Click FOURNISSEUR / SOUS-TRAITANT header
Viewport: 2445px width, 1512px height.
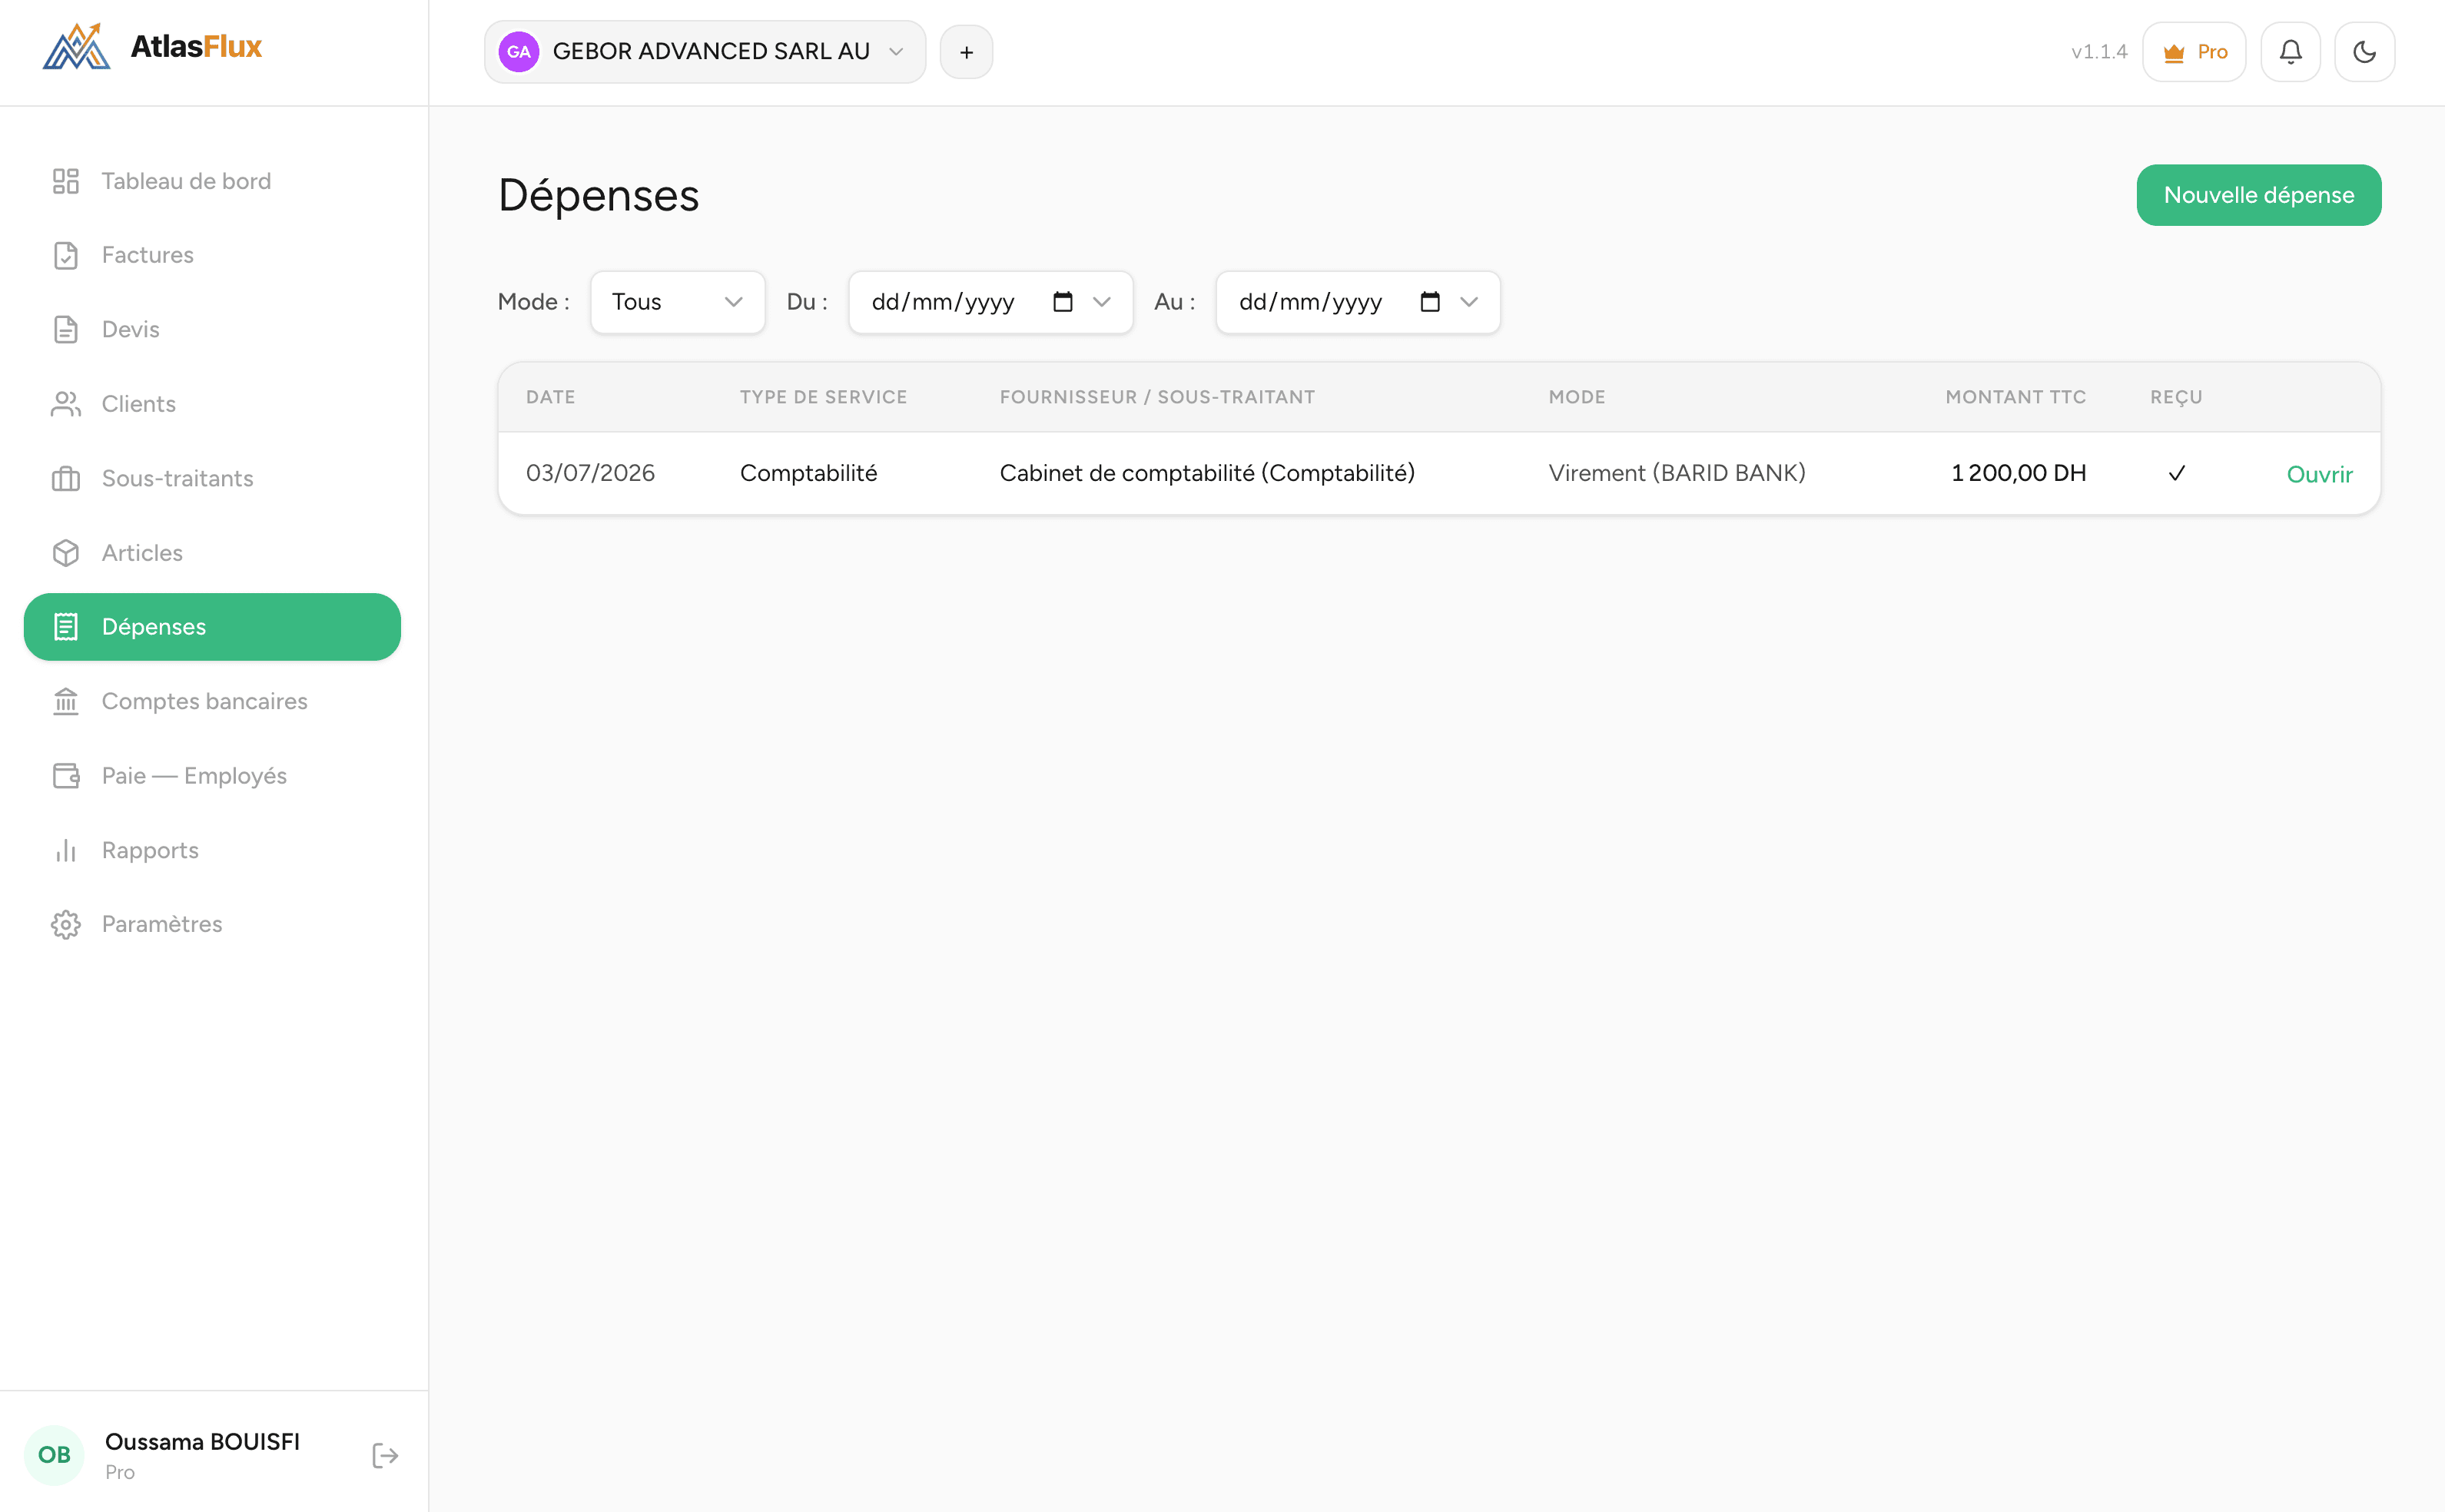[x=1157, y=397]
